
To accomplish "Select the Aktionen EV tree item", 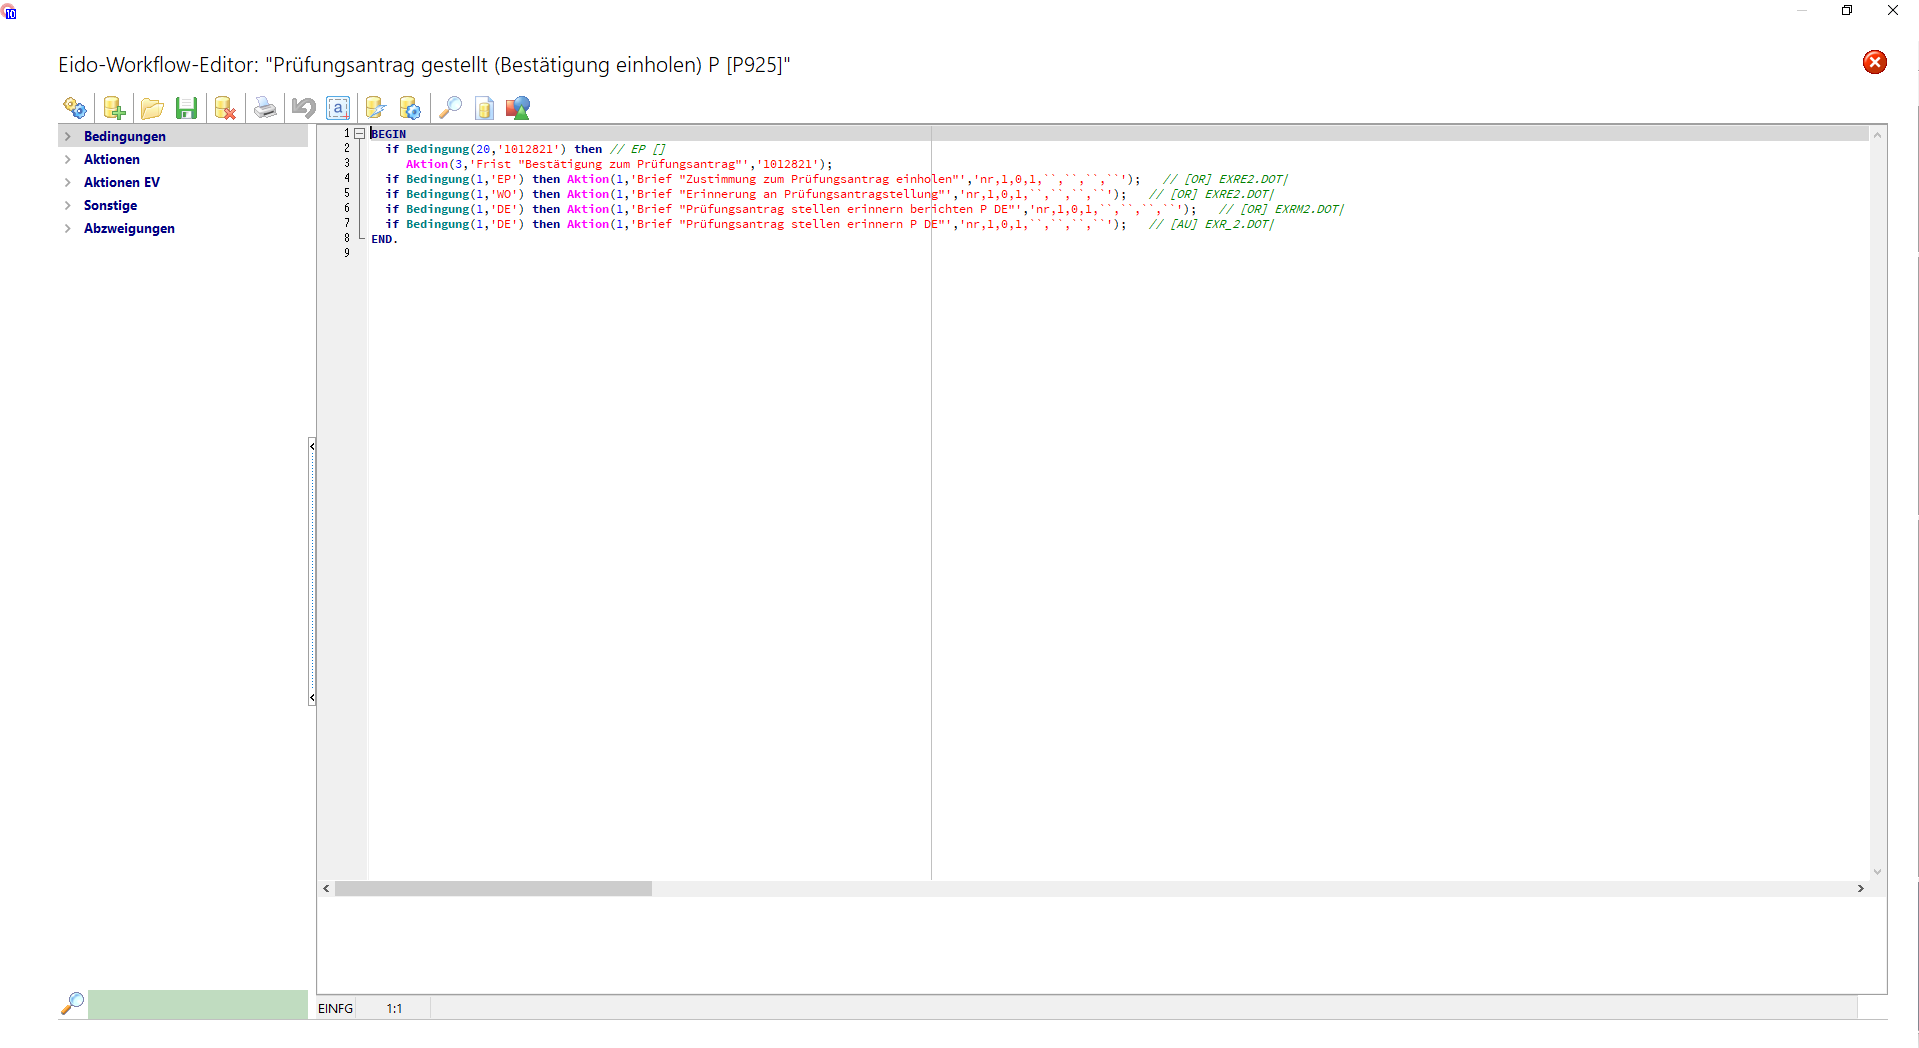I will click(x=121, y=183).
